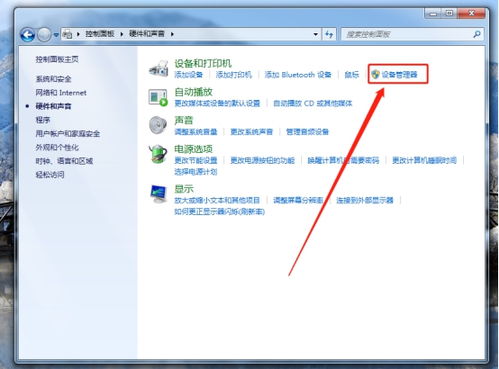The height and width of the screenshot is (369, 499).
Task: Open the 程序 category
Action: (x=43, y=120)
